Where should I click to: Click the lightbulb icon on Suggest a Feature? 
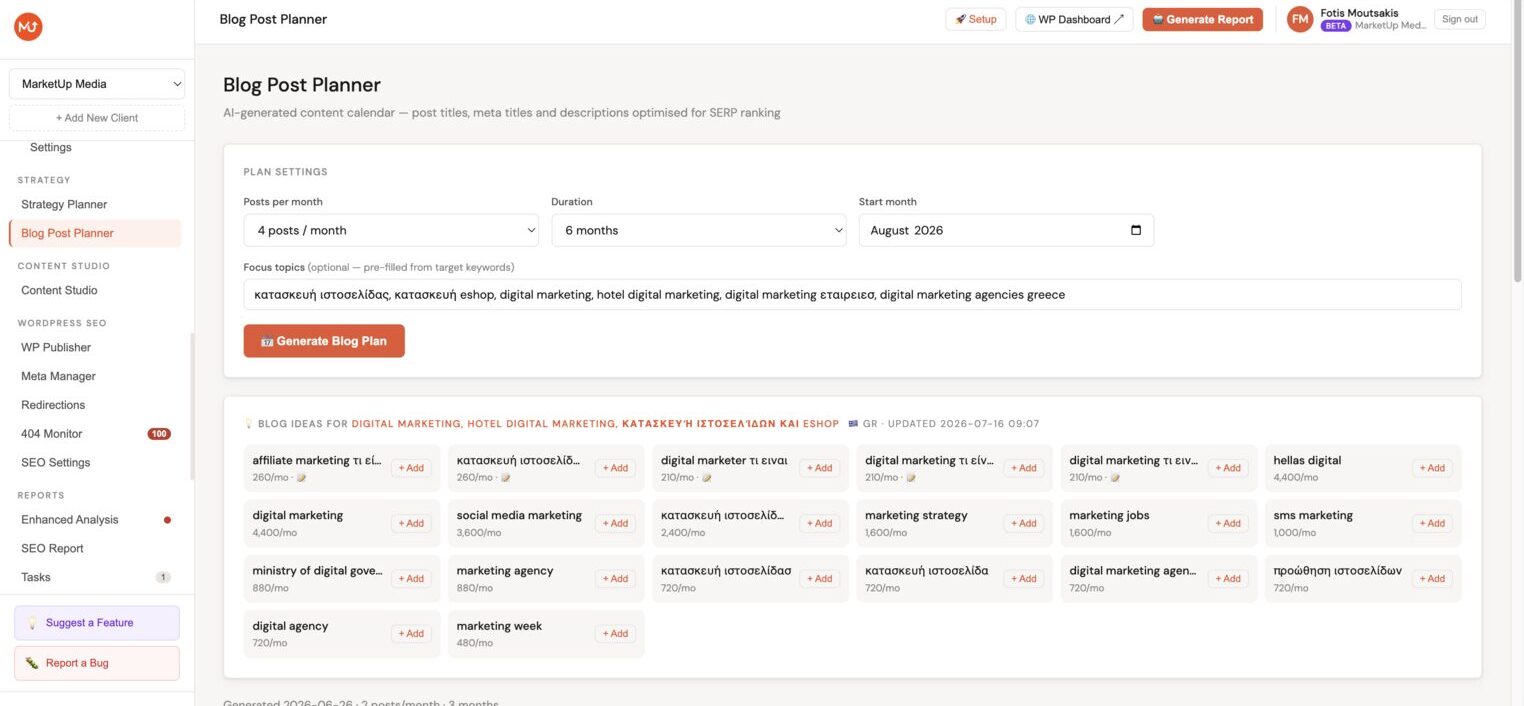[x=32, y=623]
